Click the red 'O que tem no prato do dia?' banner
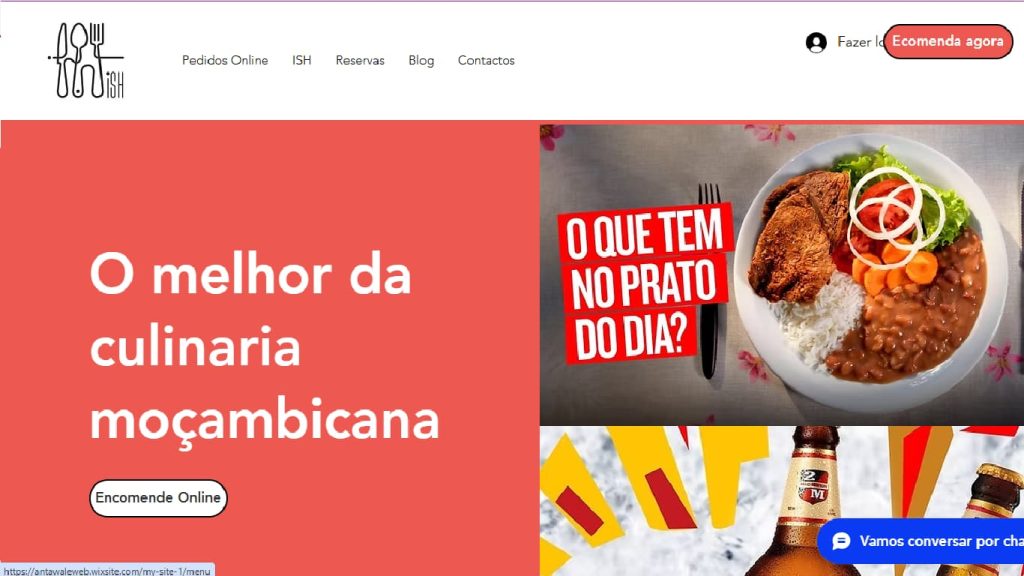This screenshot has width=1024, height=576. pos(644,283)
